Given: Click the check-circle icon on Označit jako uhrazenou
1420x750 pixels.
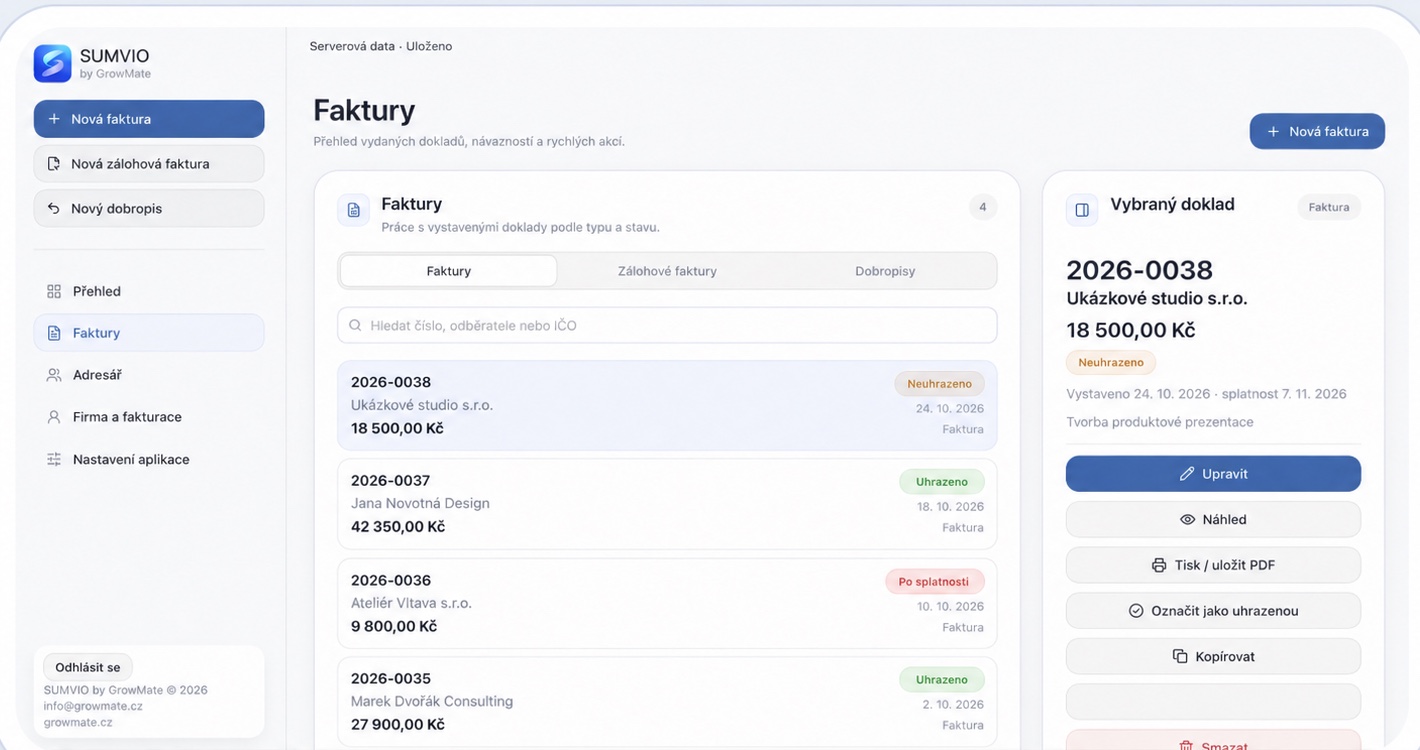Looking at the screenshot, I should [1136, 611].
